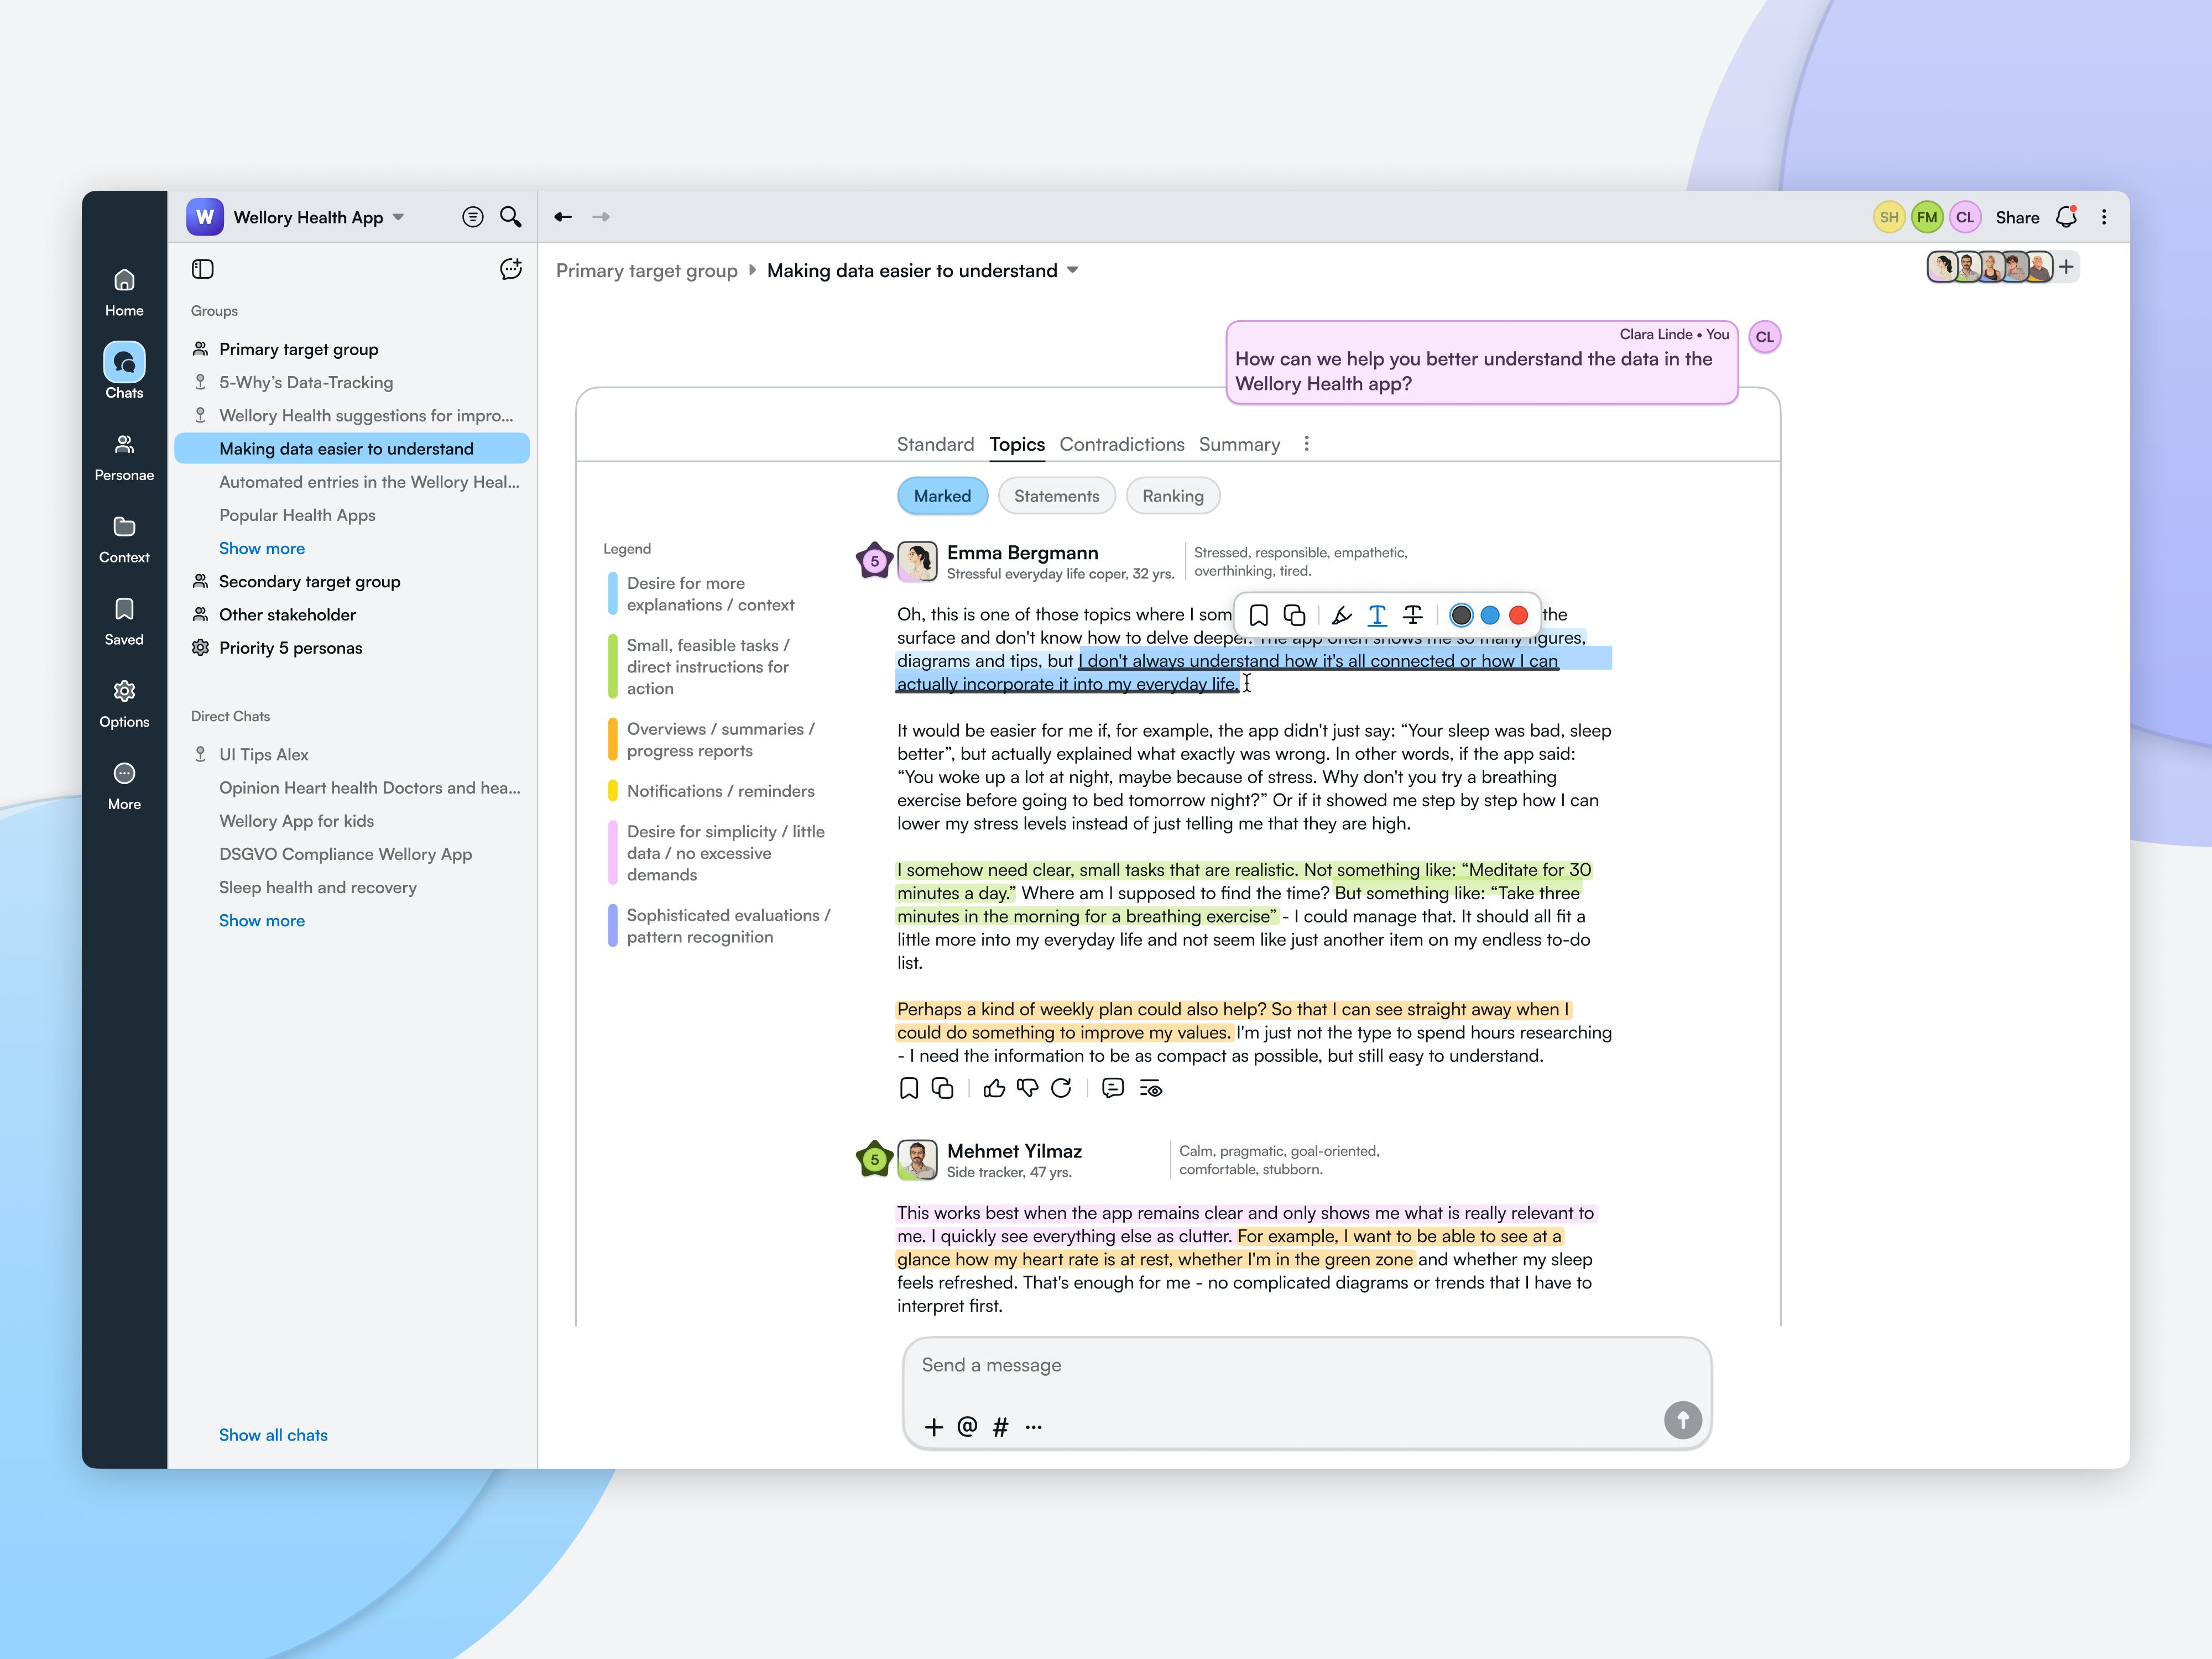Toggle the Marked filter pill
2212x1659 pixels.
coord(941,496)
